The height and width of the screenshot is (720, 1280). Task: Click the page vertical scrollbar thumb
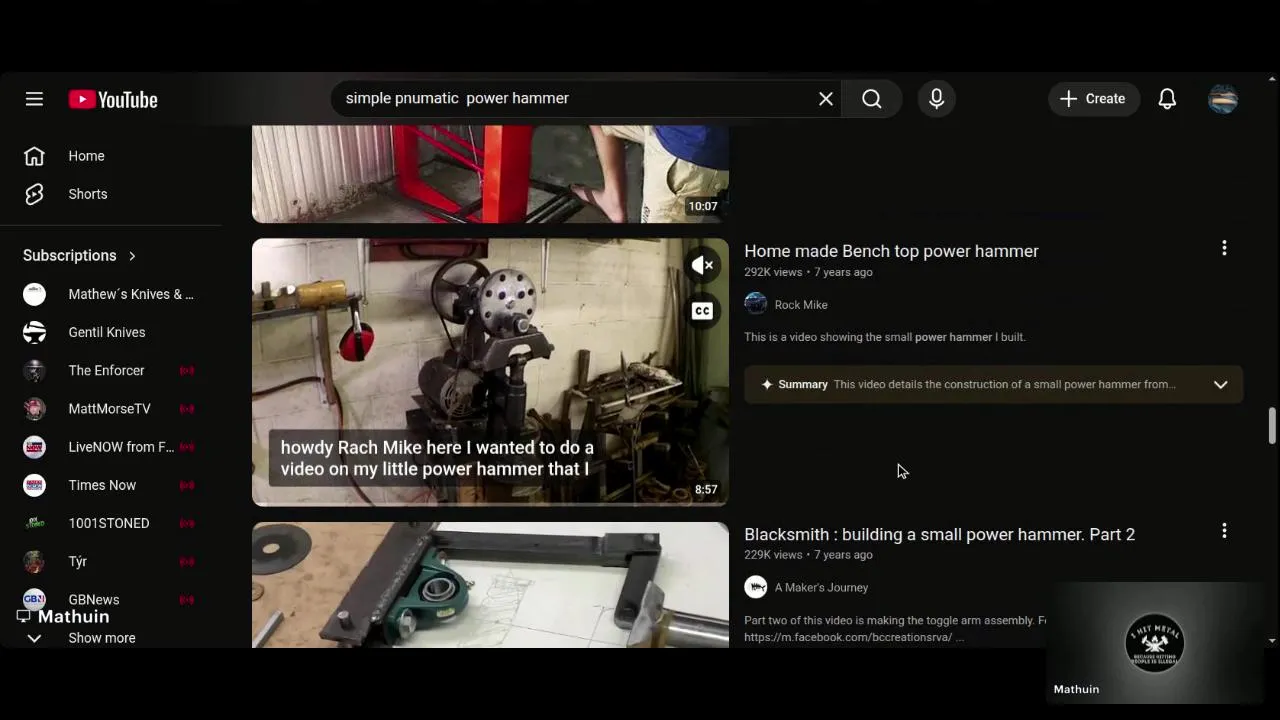coord(1272,425)
